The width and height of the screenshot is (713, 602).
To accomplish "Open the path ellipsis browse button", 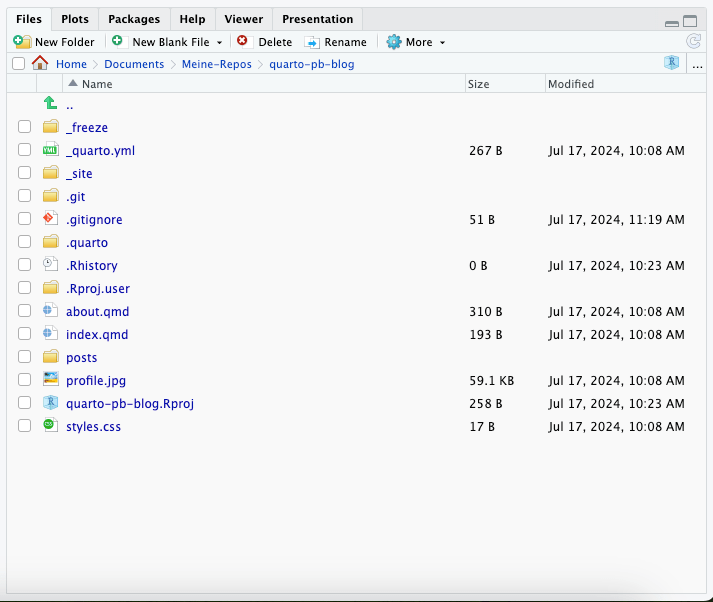I will point(697,64).
